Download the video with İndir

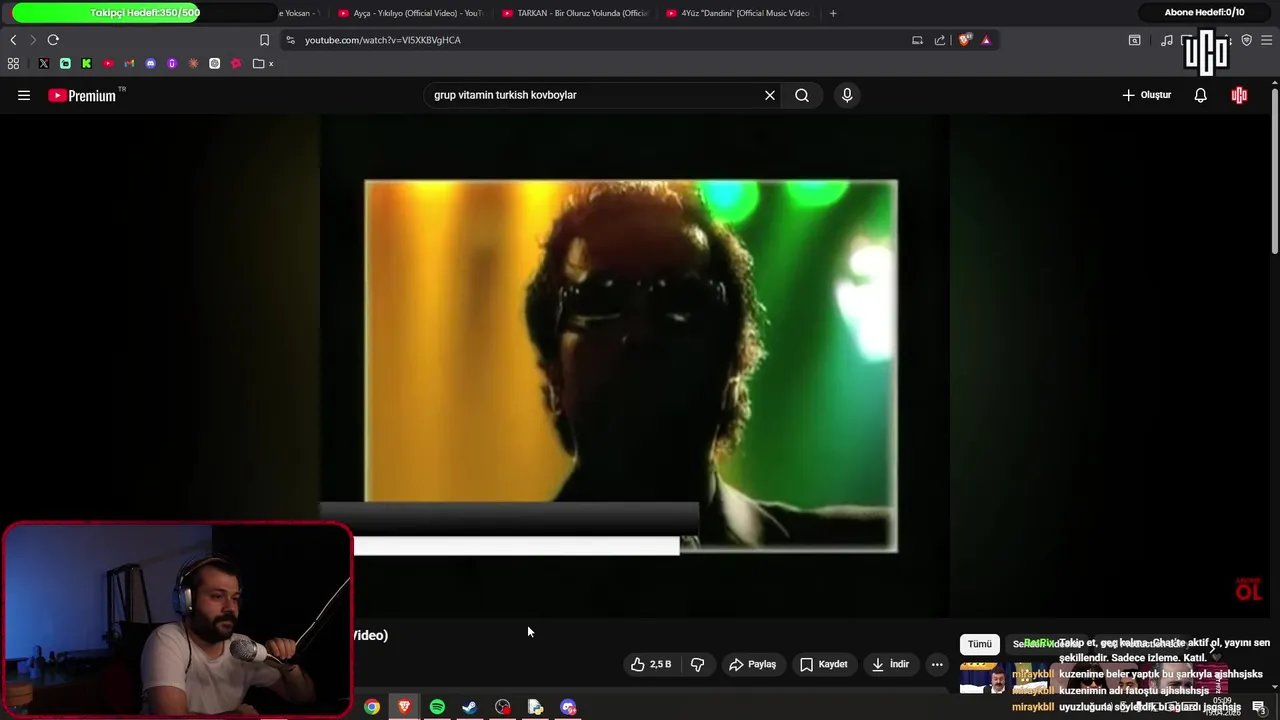890,664
